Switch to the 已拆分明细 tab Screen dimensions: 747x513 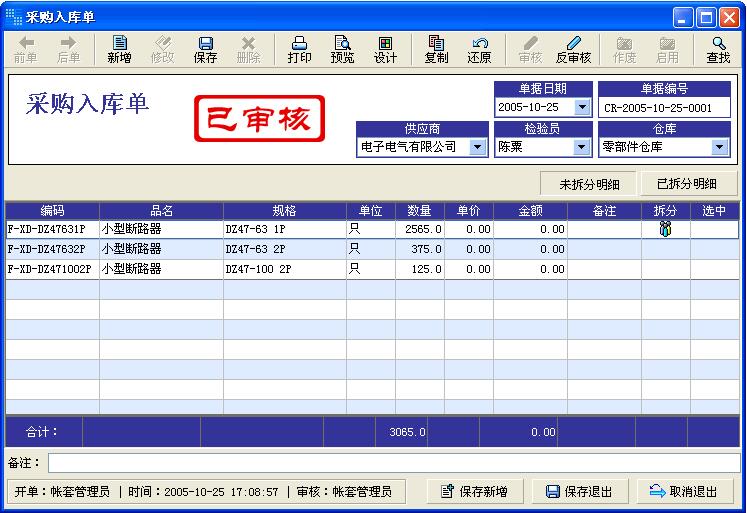686,184
